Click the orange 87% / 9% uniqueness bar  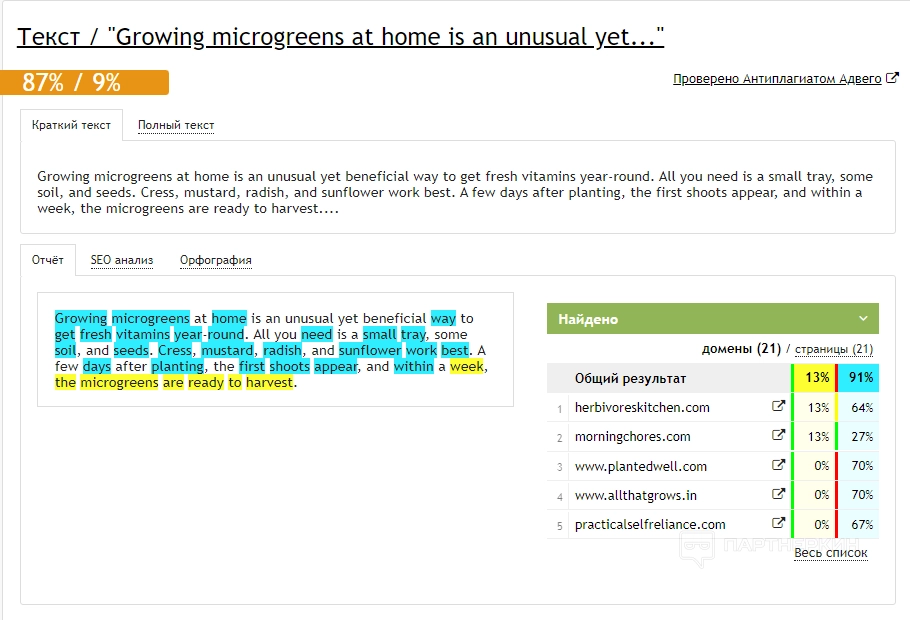coord(84,82)
